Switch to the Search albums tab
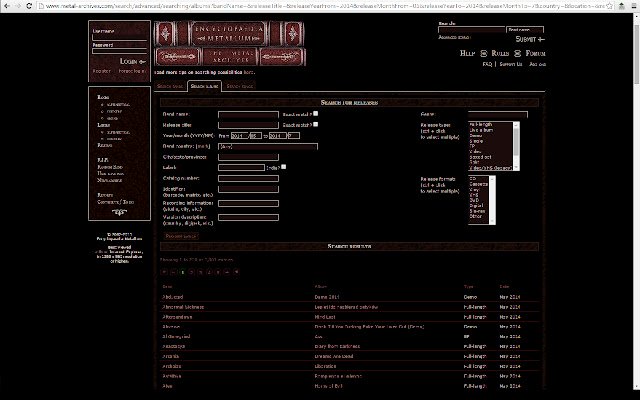 [204, 86]
